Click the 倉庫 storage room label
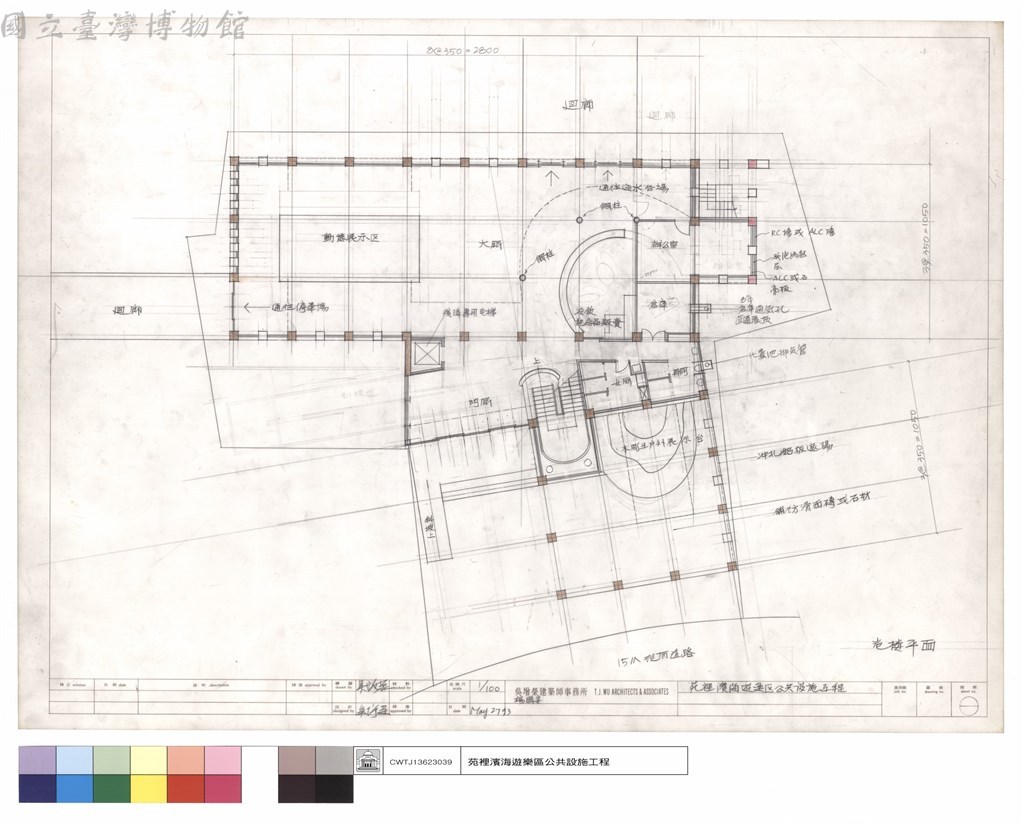This screenshot has width=1024, height=825. click(658, 304)
